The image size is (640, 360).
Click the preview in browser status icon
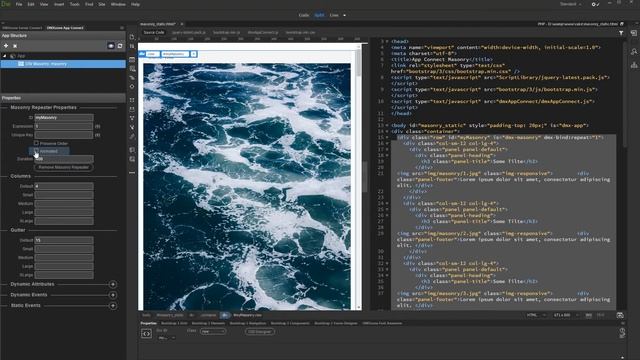(620, 315)
